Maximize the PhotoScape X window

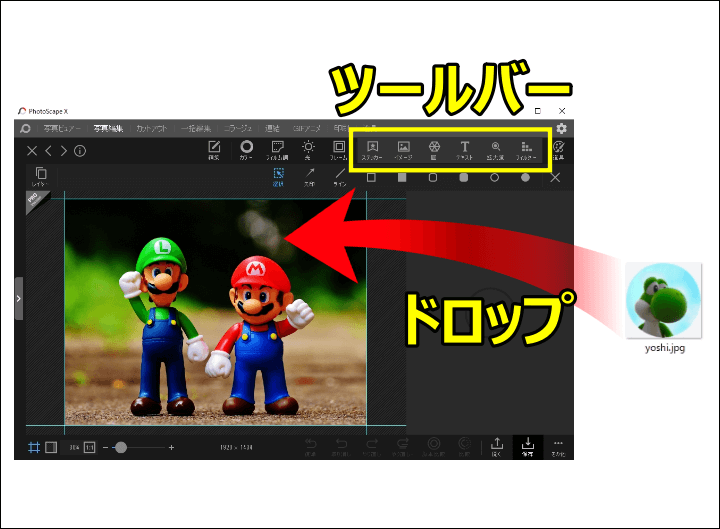[538, 111]
